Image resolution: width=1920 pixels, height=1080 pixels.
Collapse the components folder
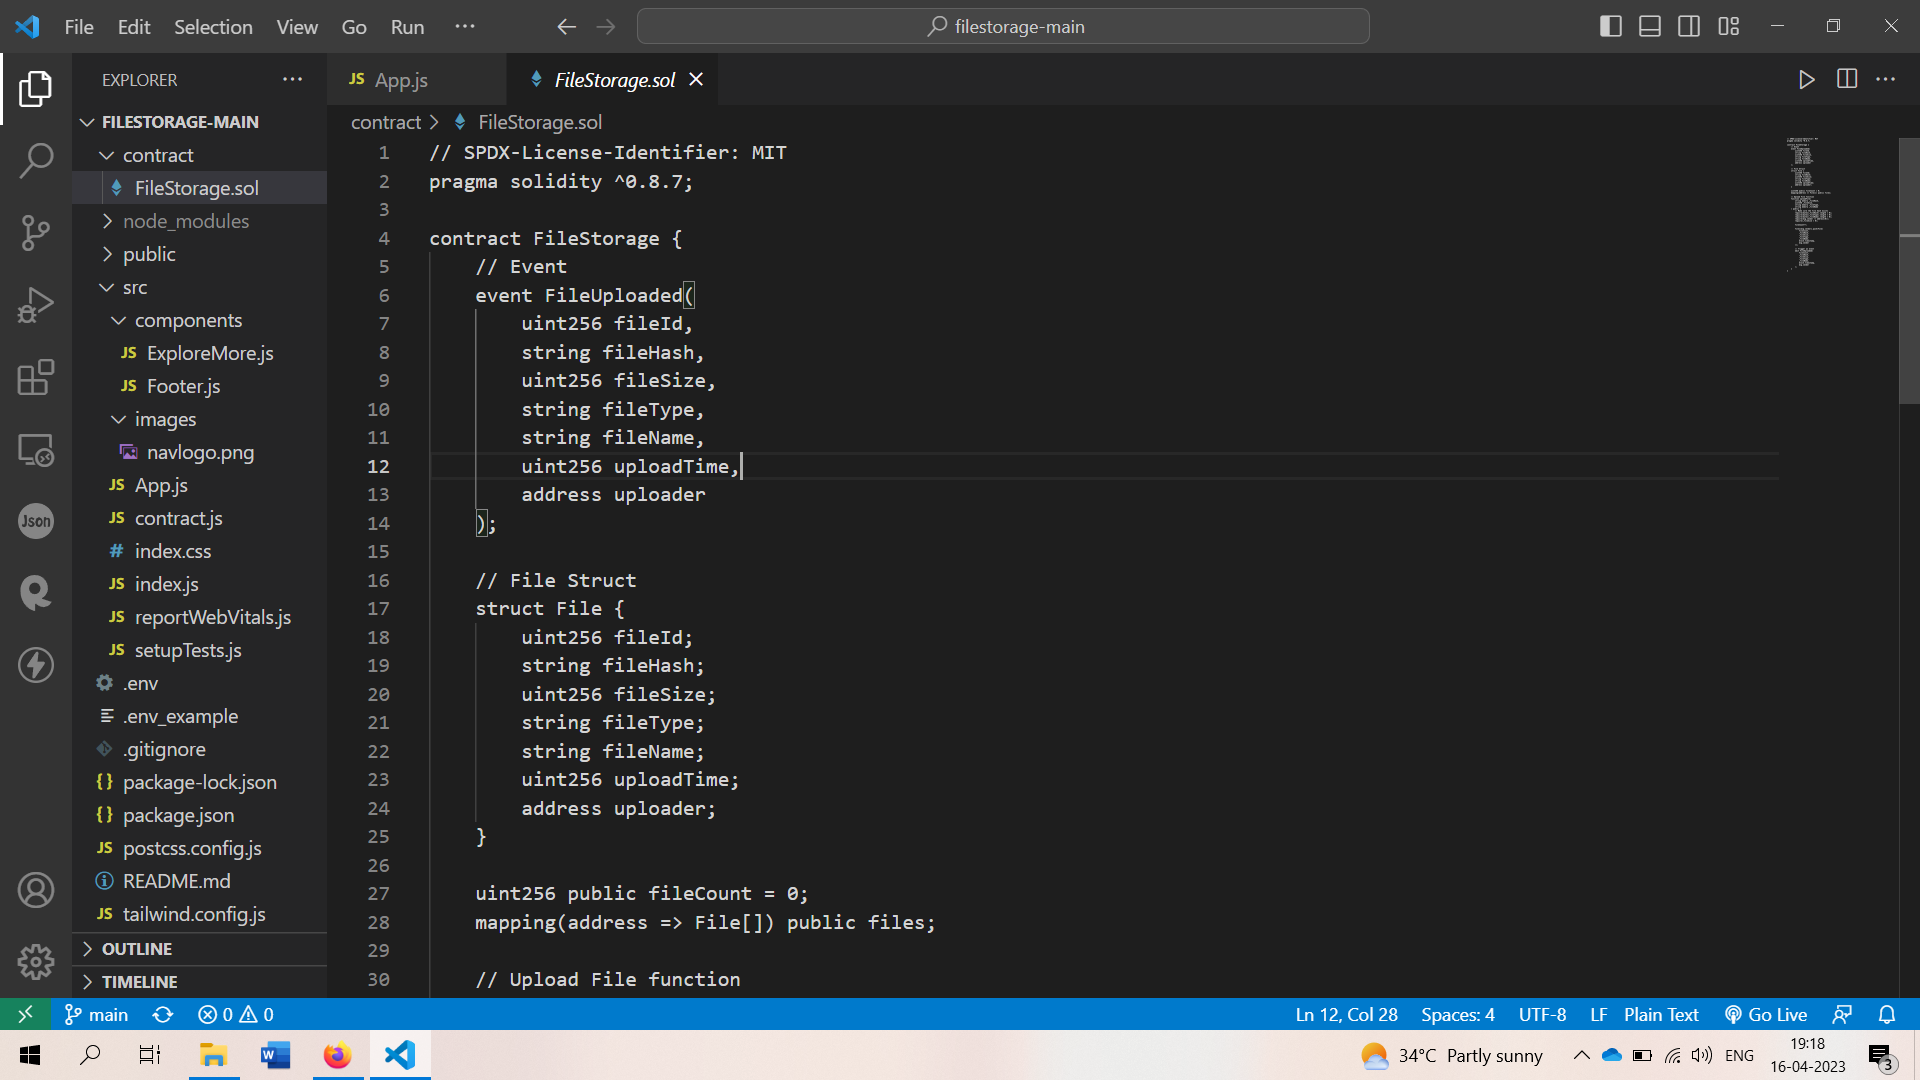click(188, 320)
